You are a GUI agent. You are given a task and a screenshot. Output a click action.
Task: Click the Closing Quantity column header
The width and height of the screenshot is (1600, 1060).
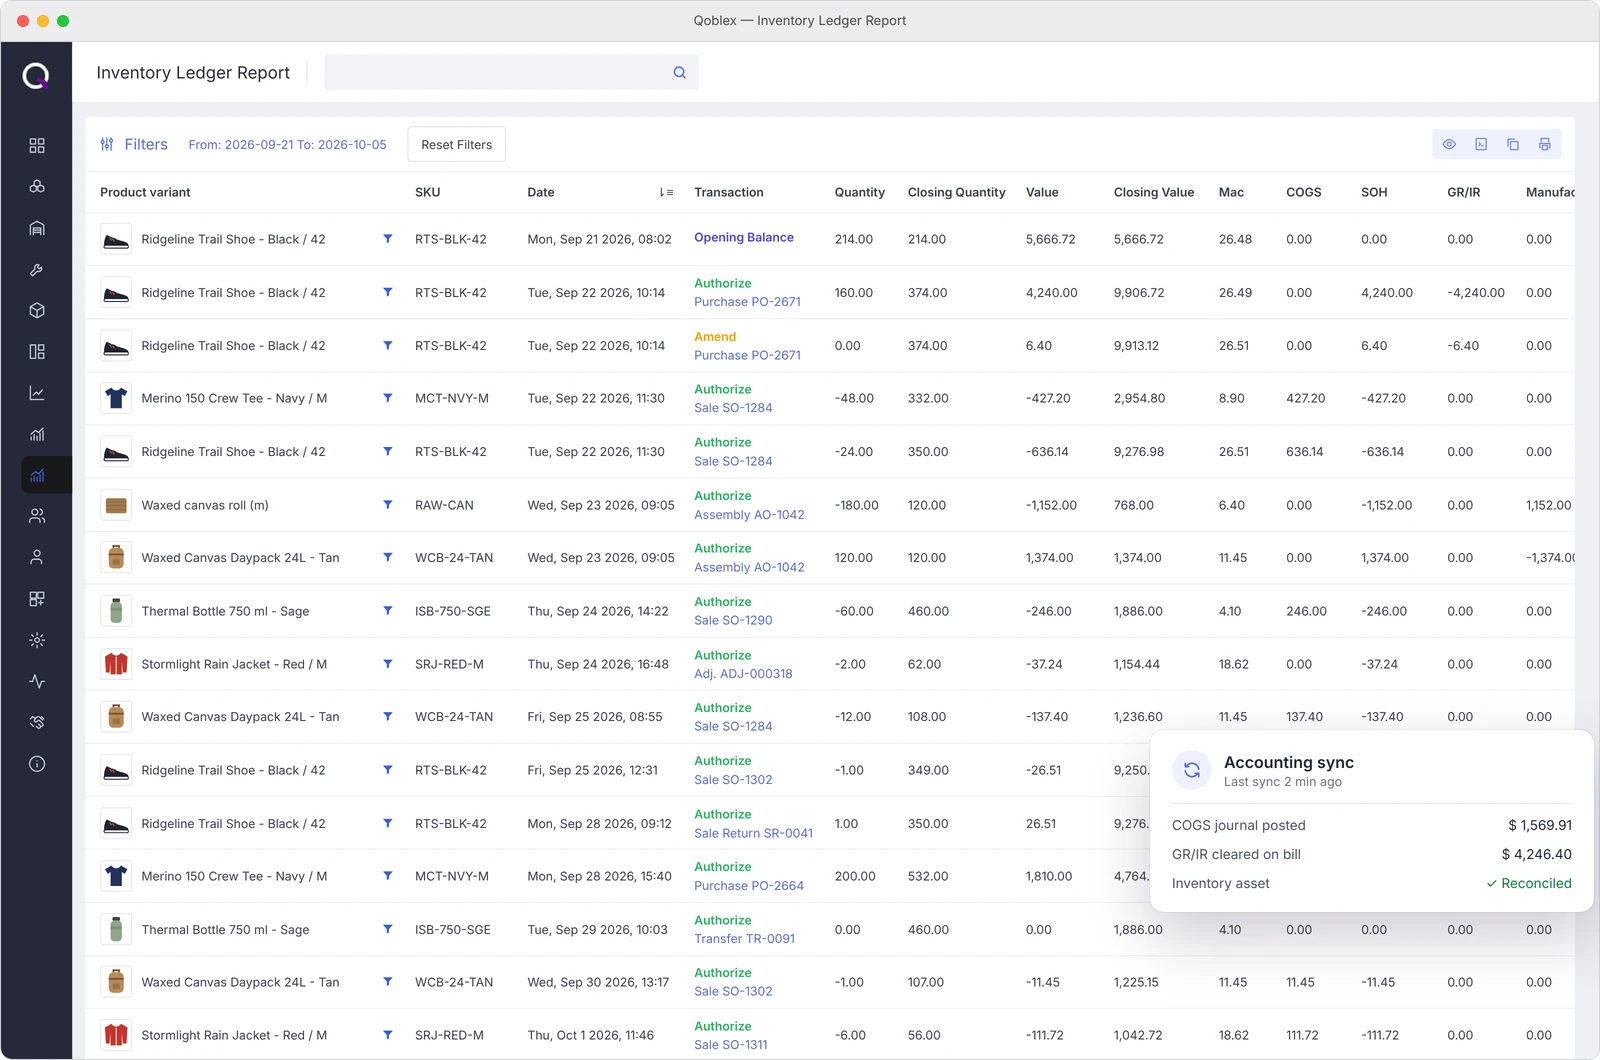pyautogui.click(x=956, y=192)
